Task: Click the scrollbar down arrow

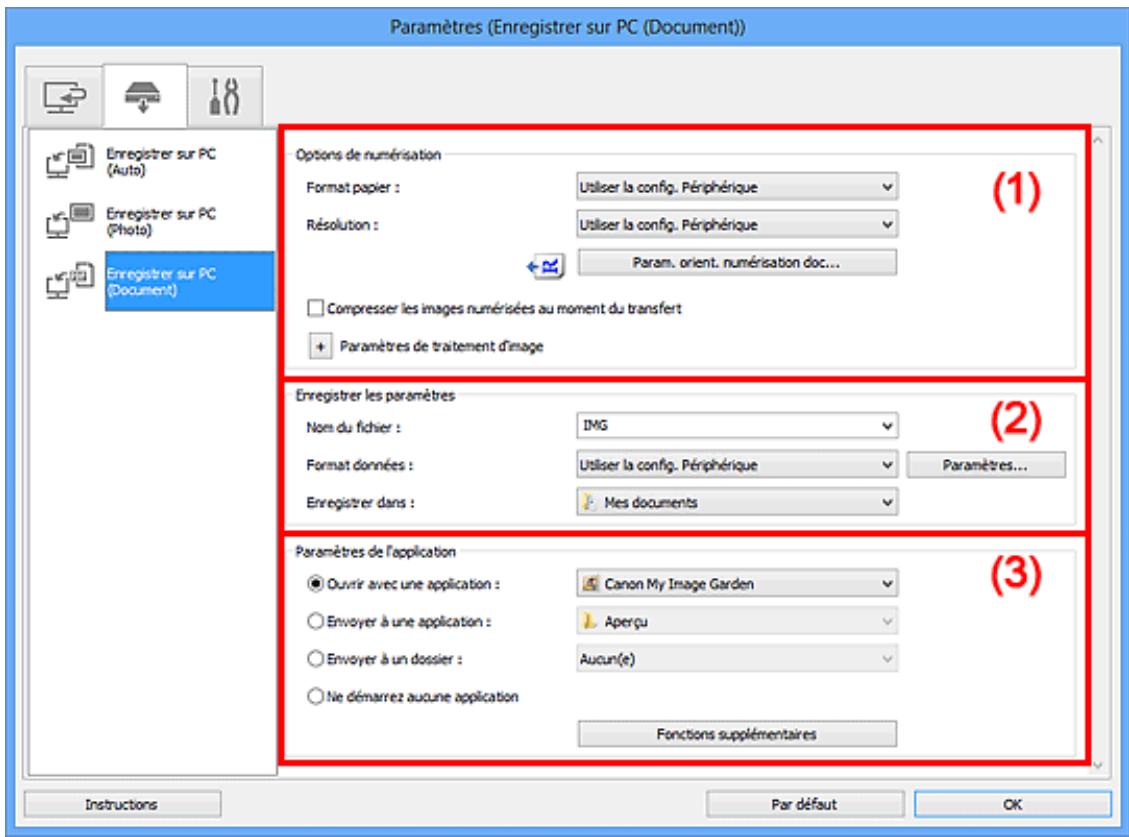Action: (1098, 764)
